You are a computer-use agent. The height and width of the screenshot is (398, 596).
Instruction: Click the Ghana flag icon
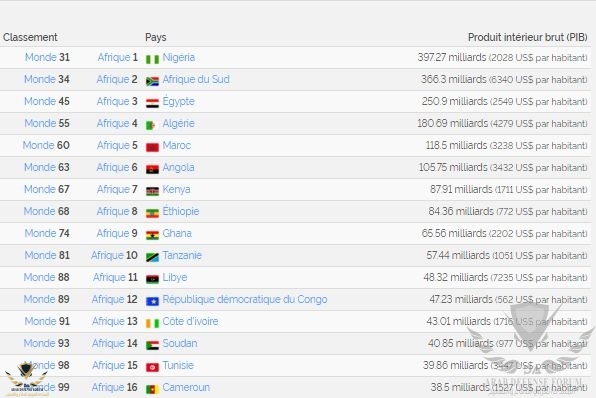point(152,235)
